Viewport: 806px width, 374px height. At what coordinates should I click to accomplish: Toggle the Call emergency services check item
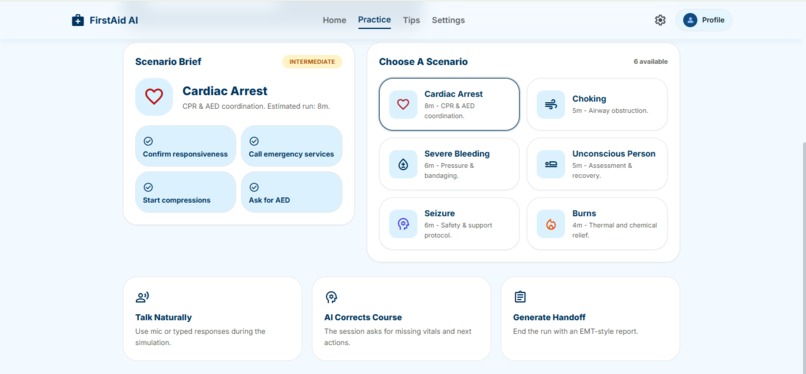click(x=291, y=146)
